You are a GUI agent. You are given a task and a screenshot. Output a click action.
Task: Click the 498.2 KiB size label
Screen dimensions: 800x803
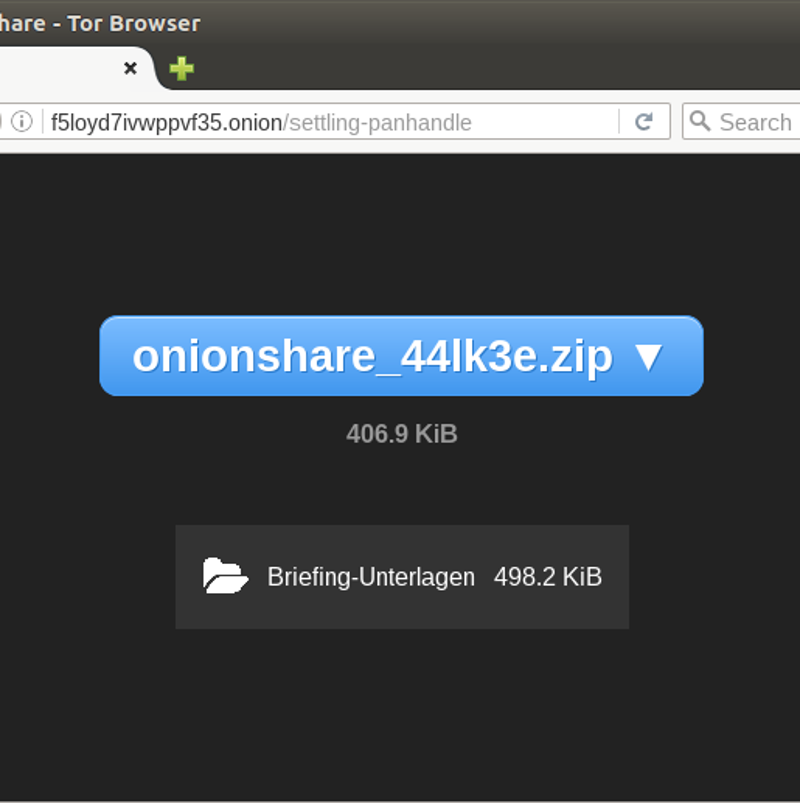[x=547, y=577]
